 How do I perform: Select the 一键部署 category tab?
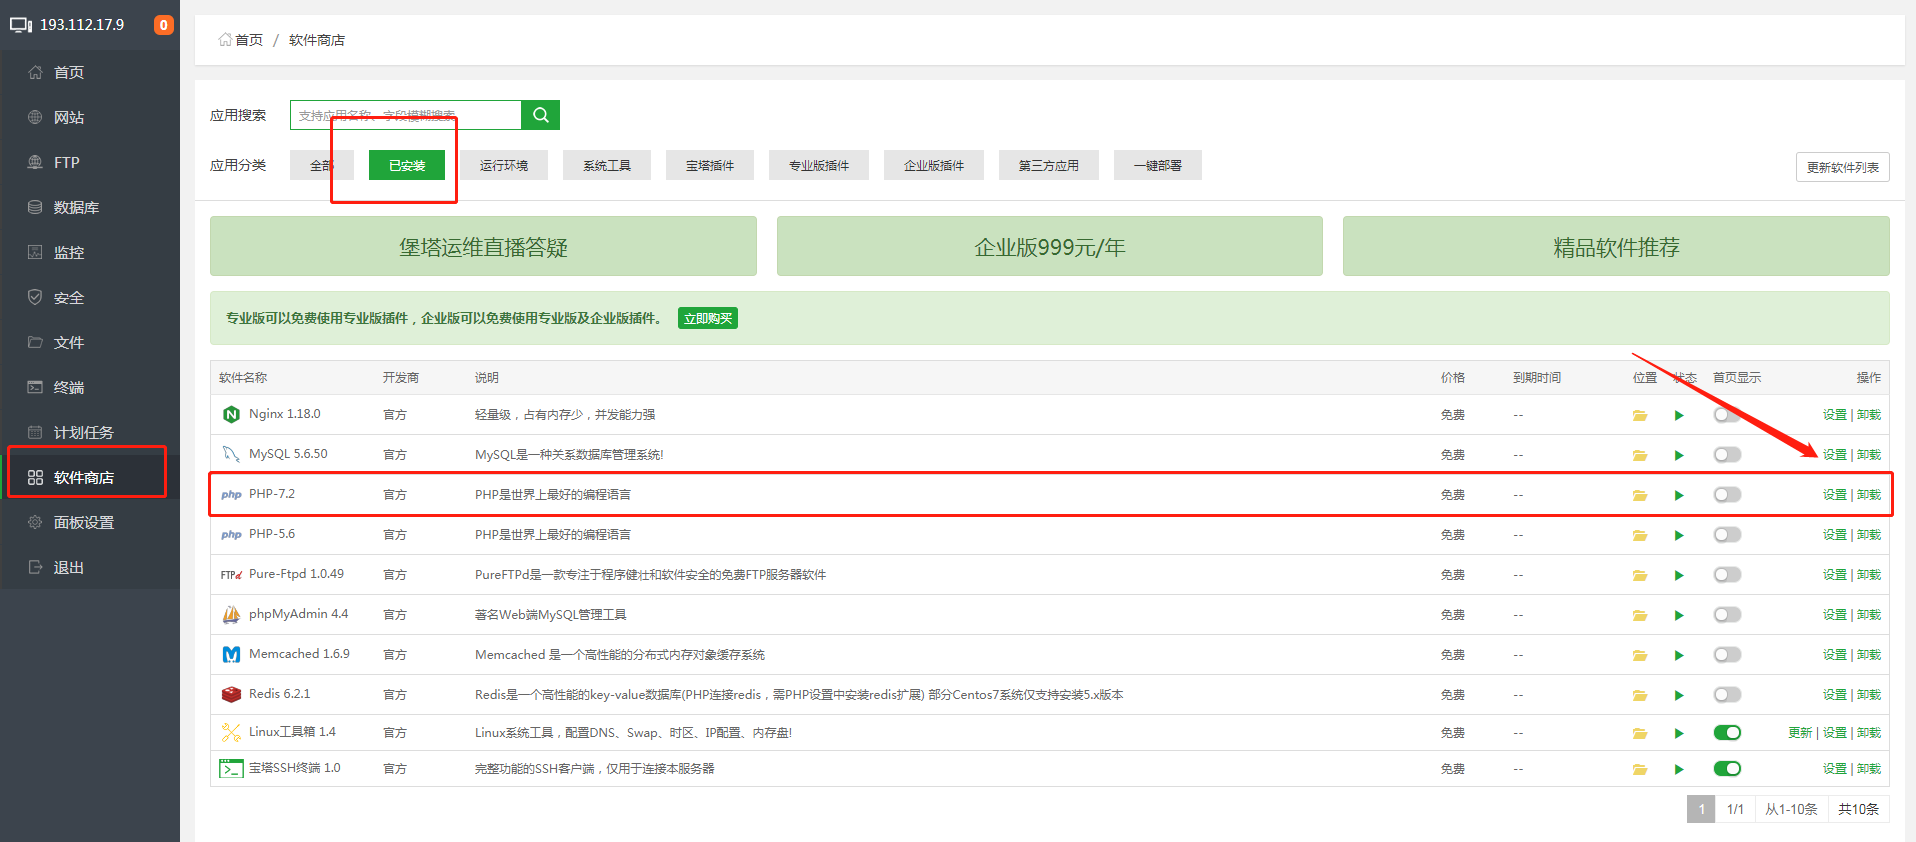coord(1158,165)
